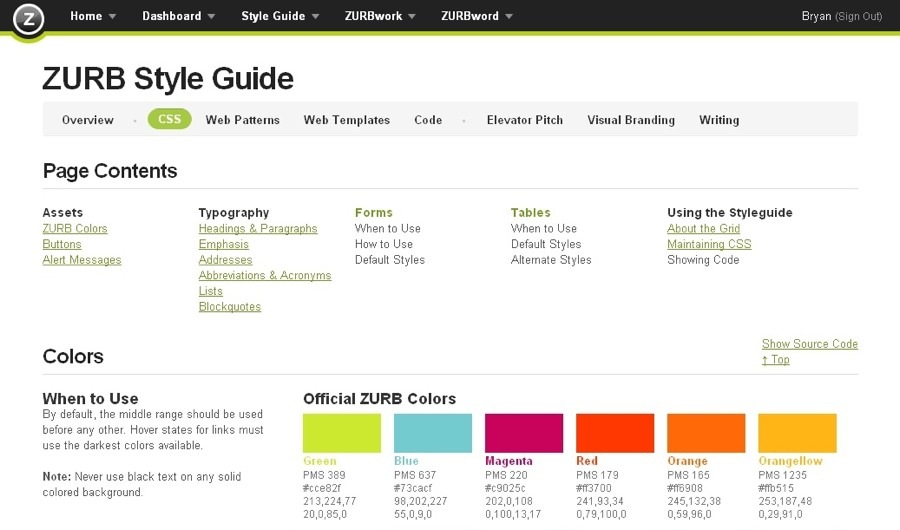Image resolution: width=900 pixels, height=530 pixels.
Task: Open the Addresses link
Action: coord(225,260)
